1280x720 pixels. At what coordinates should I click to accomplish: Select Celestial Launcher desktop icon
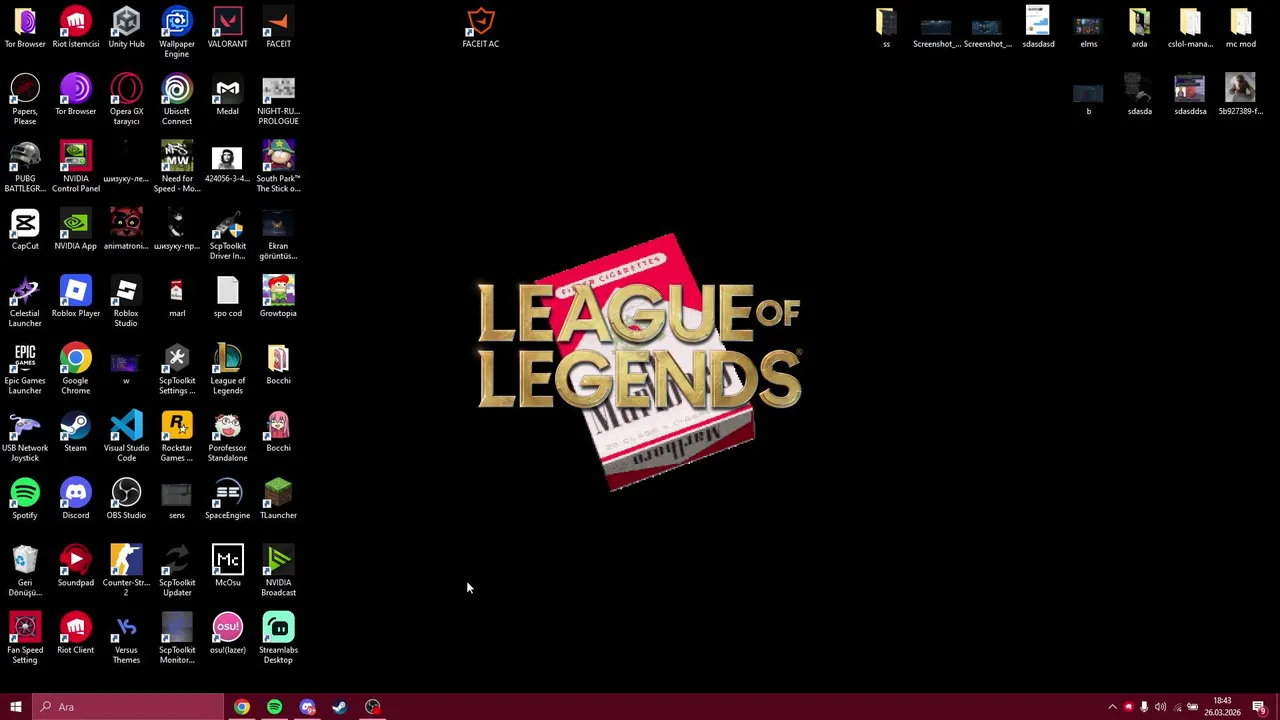[25, 302]
